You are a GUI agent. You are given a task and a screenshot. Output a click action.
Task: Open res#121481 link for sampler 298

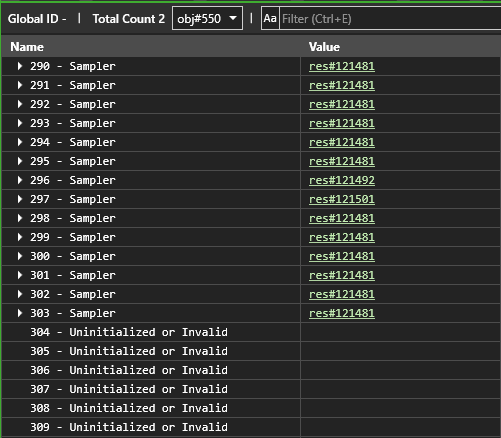pos(342,218)
